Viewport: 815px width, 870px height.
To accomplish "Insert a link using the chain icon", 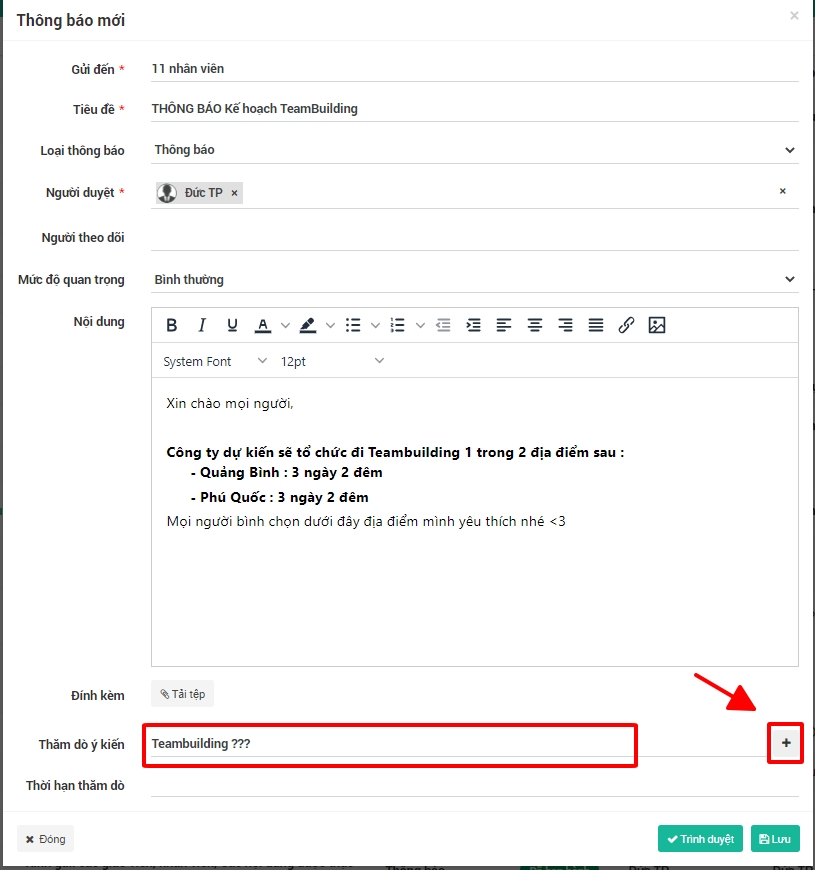I will (x=626, y=325).
